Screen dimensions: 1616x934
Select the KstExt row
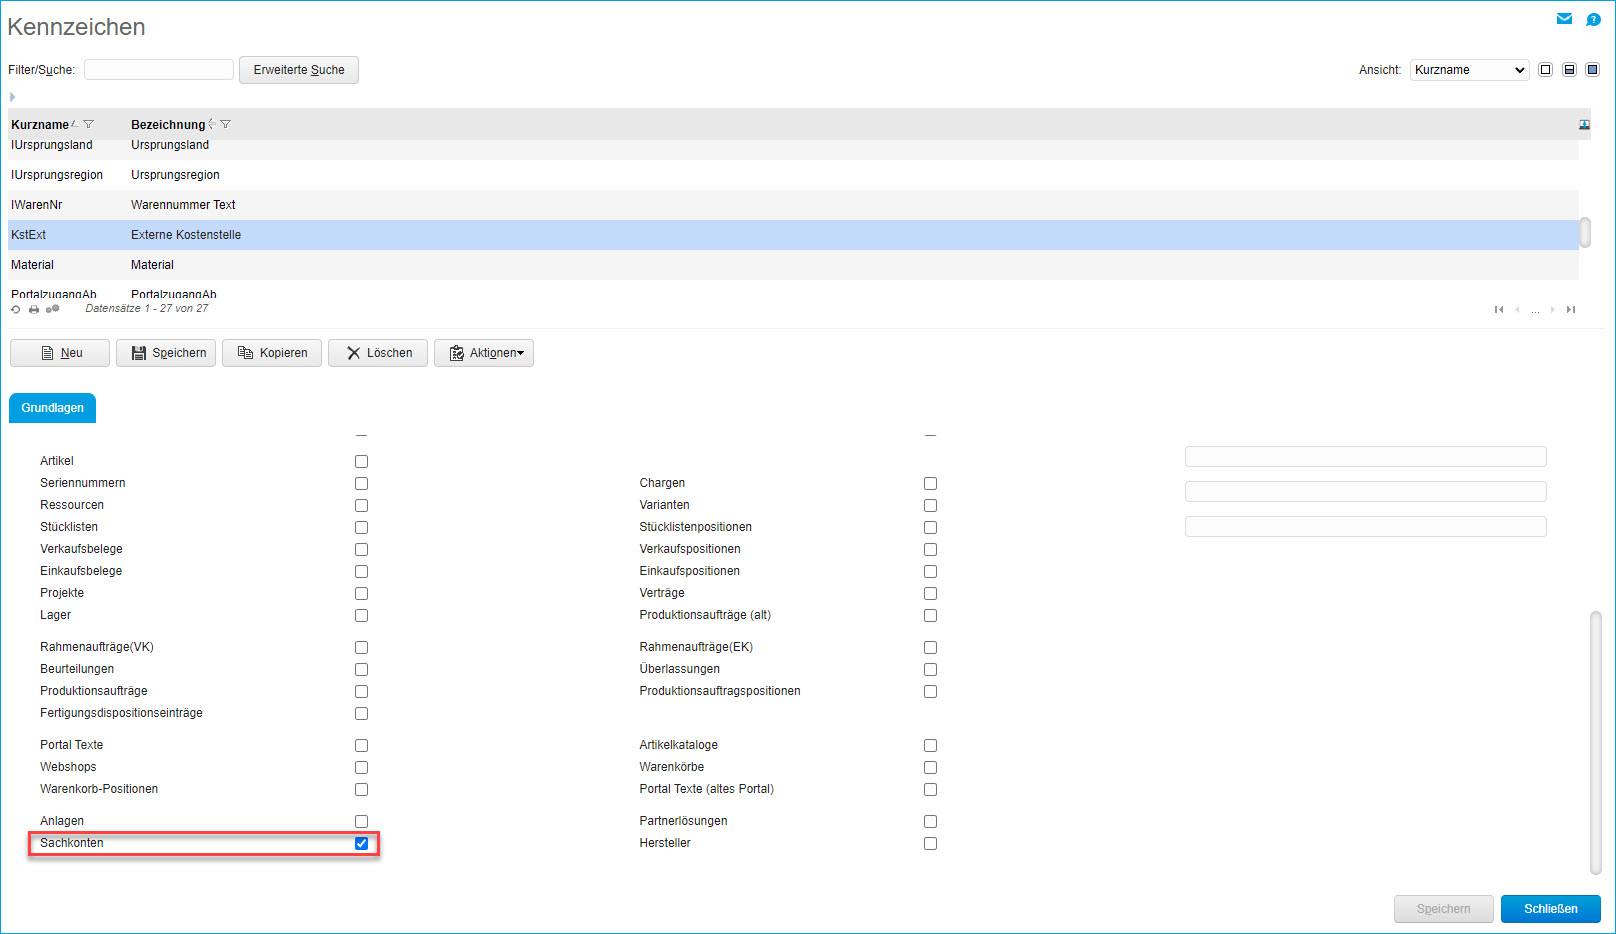(x=793, y=235)
